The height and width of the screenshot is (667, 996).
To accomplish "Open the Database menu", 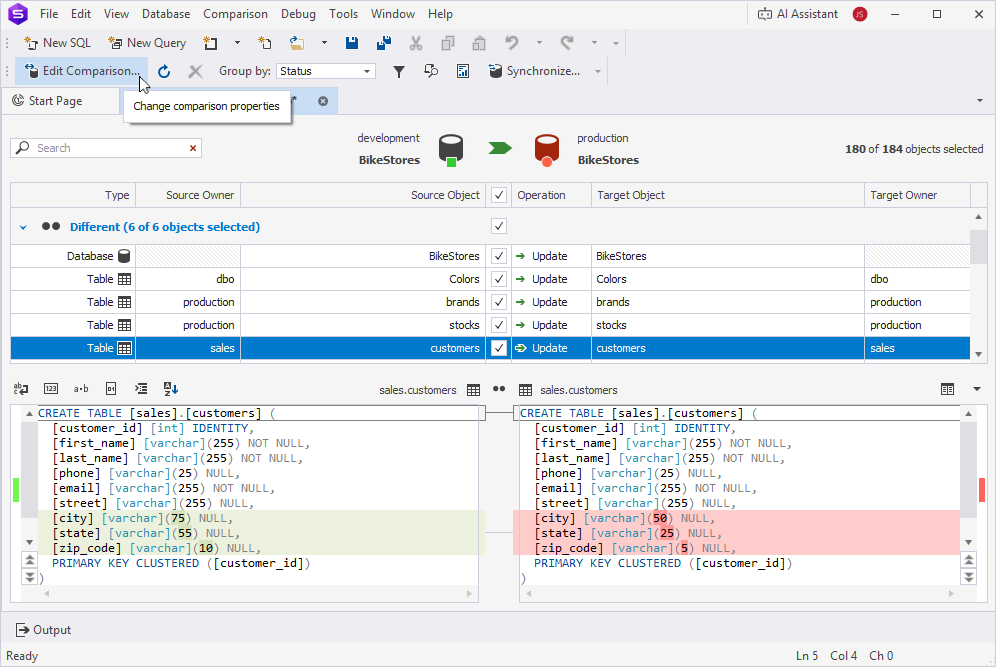I will click(x=166, y=13).
